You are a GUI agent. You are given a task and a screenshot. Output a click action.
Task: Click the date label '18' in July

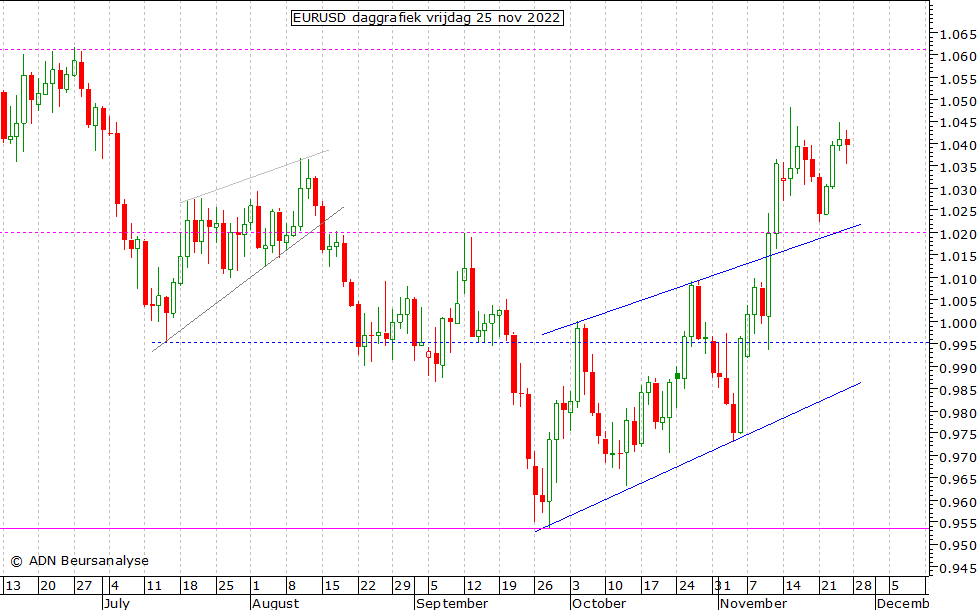[190, 586]
